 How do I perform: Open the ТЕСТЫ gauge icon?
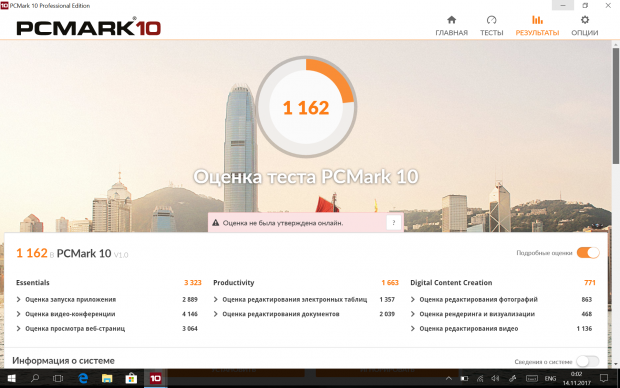[491, 20]
